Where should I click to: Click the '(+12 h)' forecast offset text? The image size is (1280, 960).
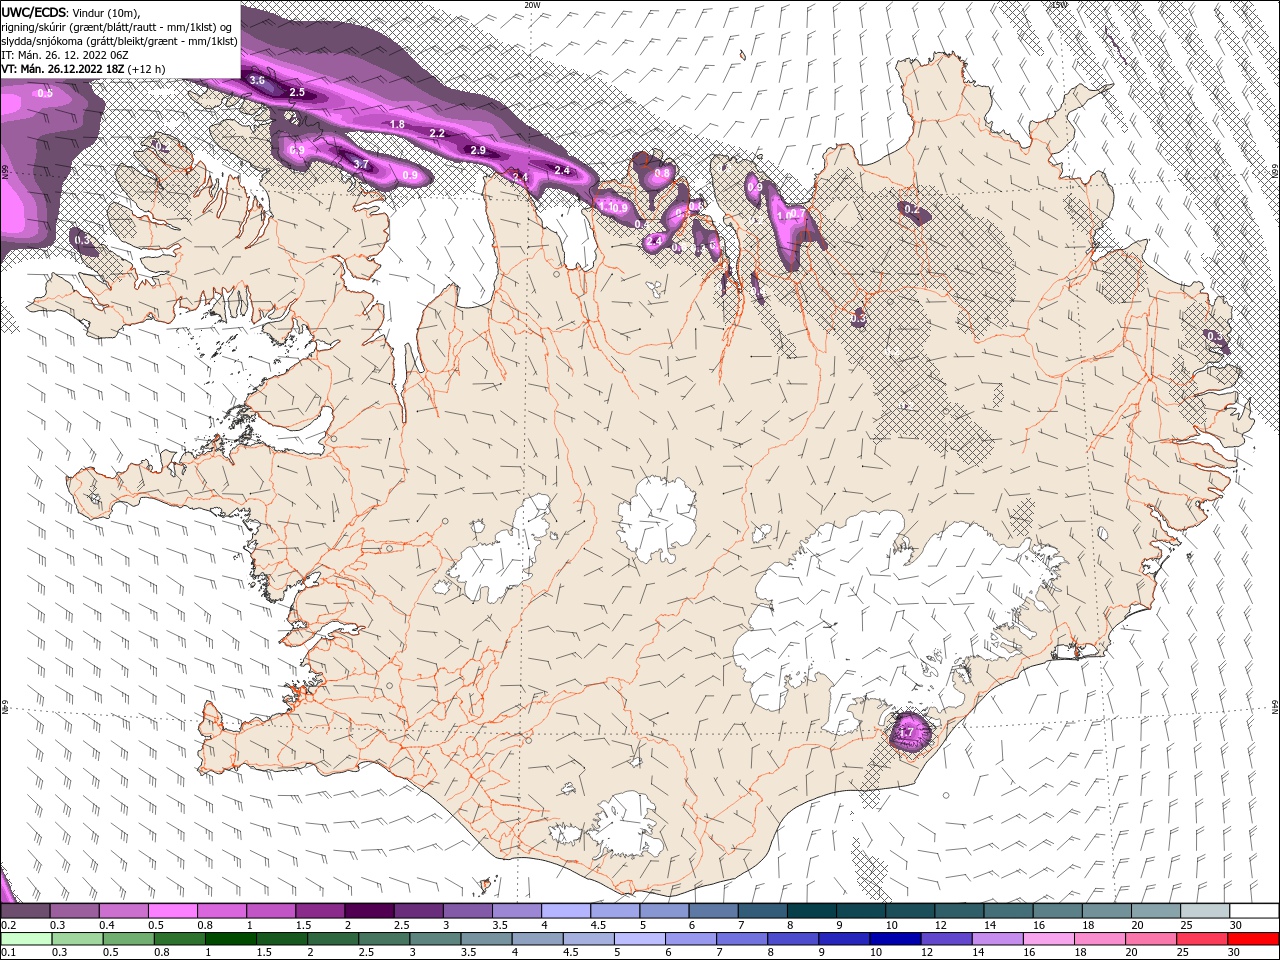click(147, 68)
